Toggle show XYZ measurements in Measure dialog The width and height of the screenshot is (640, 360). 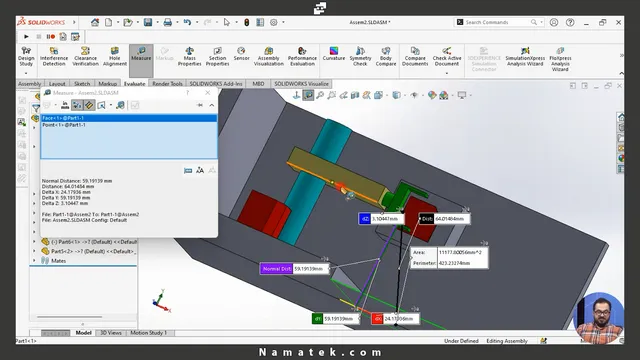coord(77,105)
